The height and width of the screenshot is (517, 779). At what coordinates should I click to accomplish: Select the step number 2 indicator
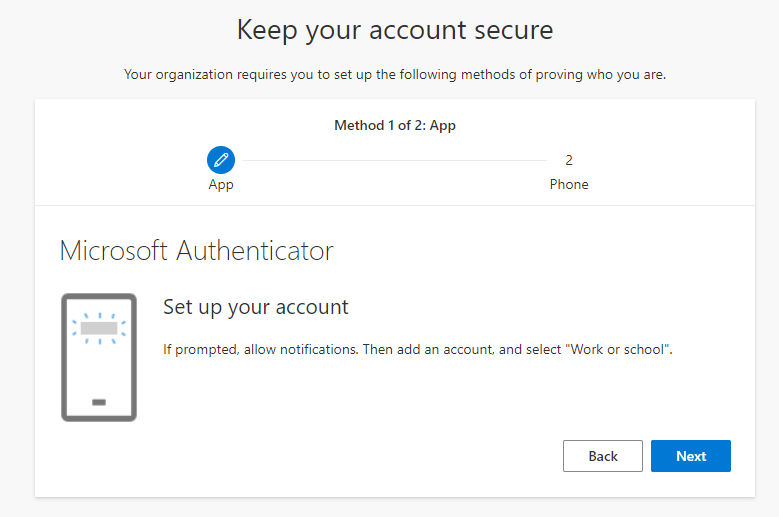click(569, 160)
